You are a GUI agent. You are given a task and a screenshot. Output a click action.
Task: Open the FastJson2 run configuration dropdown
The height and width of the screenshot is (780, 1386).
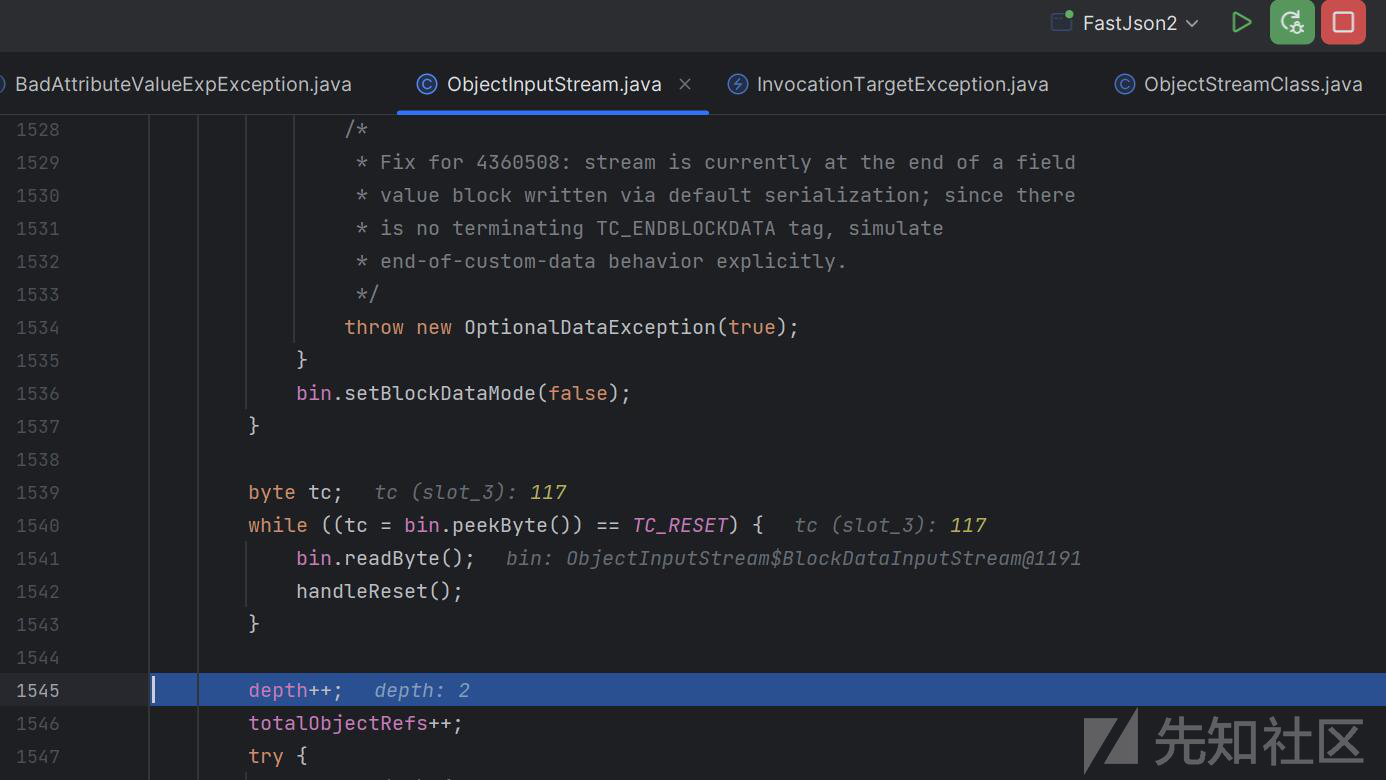(1140, 23)
